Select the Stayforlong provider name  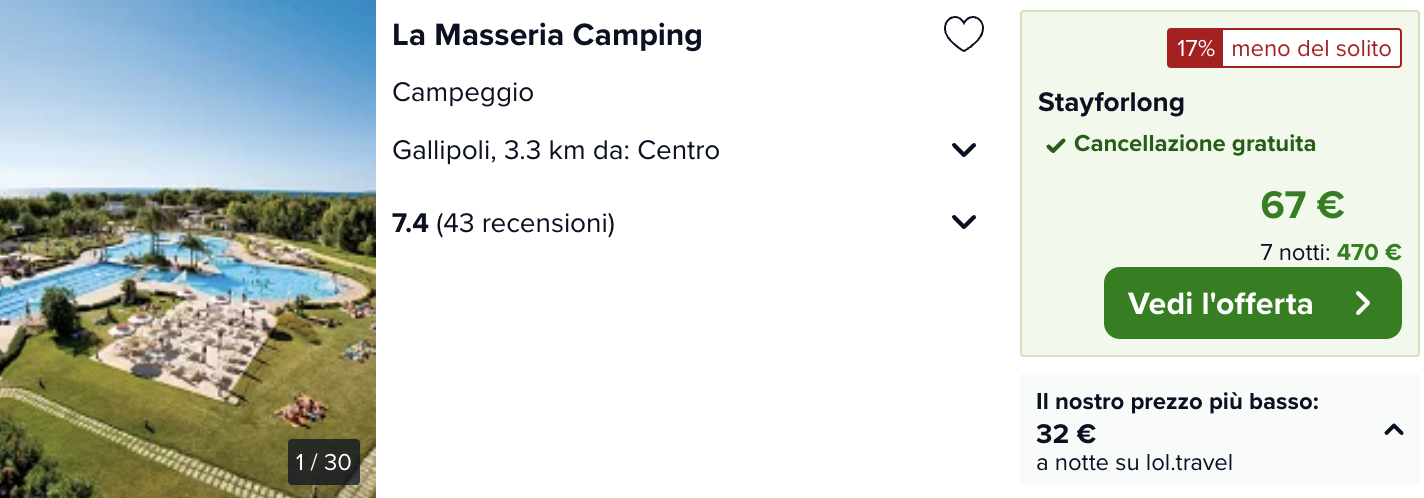point(1111,102)
